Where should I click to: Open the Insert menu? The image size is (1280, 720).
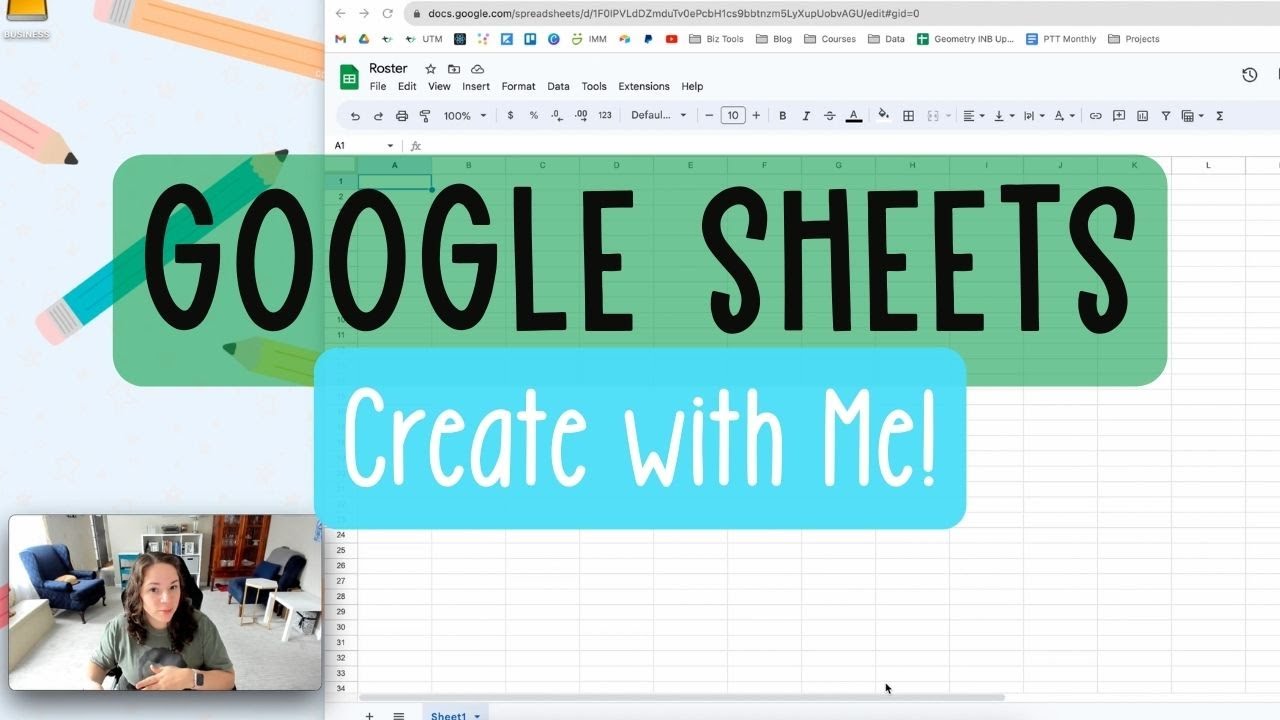476,86
